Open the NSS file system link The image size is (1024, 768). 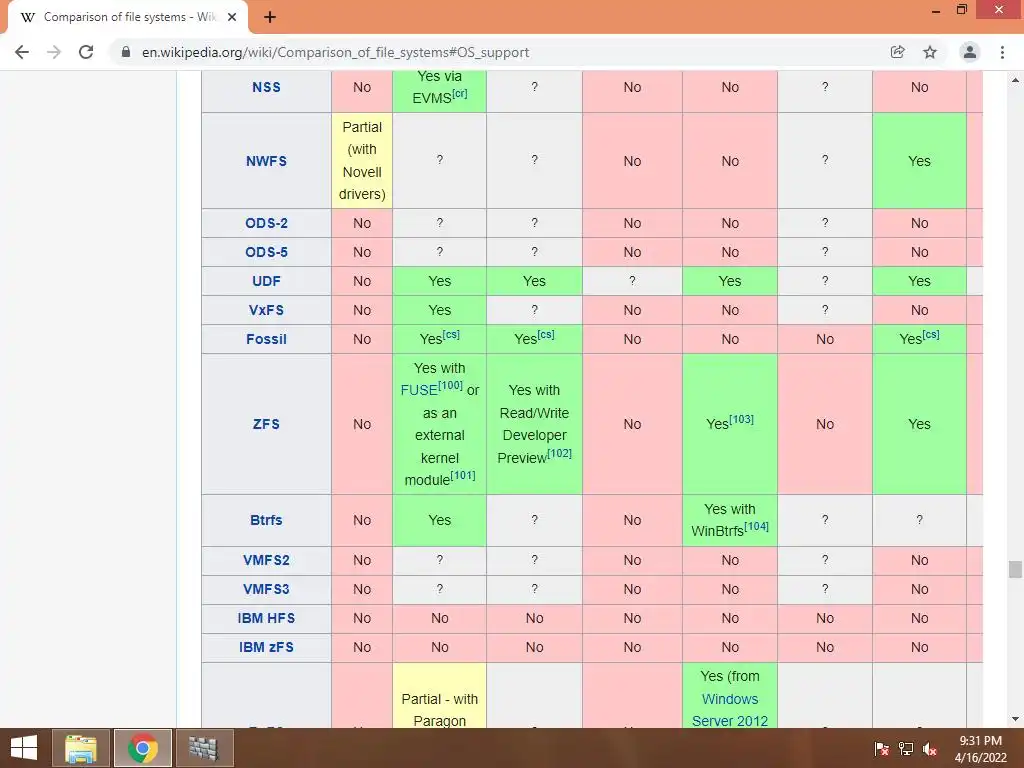(266, 88)
